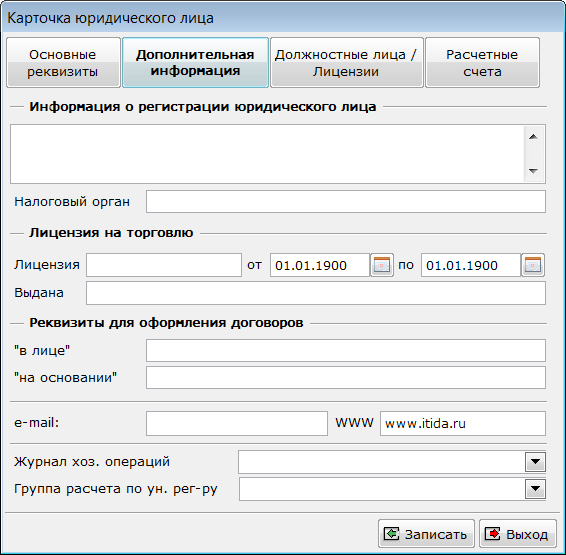Switch to the Основные реквизиты tab
This screenshot has width=566, height=555.
coord(63,62)
